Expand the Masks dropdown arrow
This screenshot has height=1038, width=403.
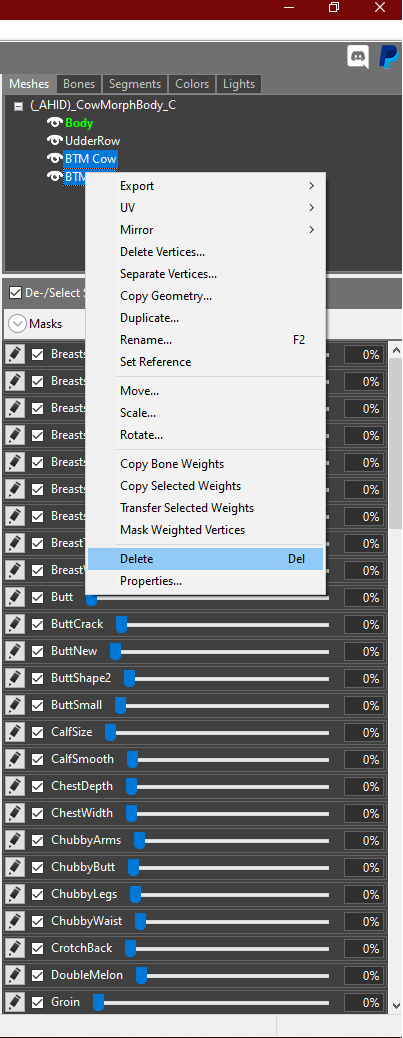click(x=17, y=324)
